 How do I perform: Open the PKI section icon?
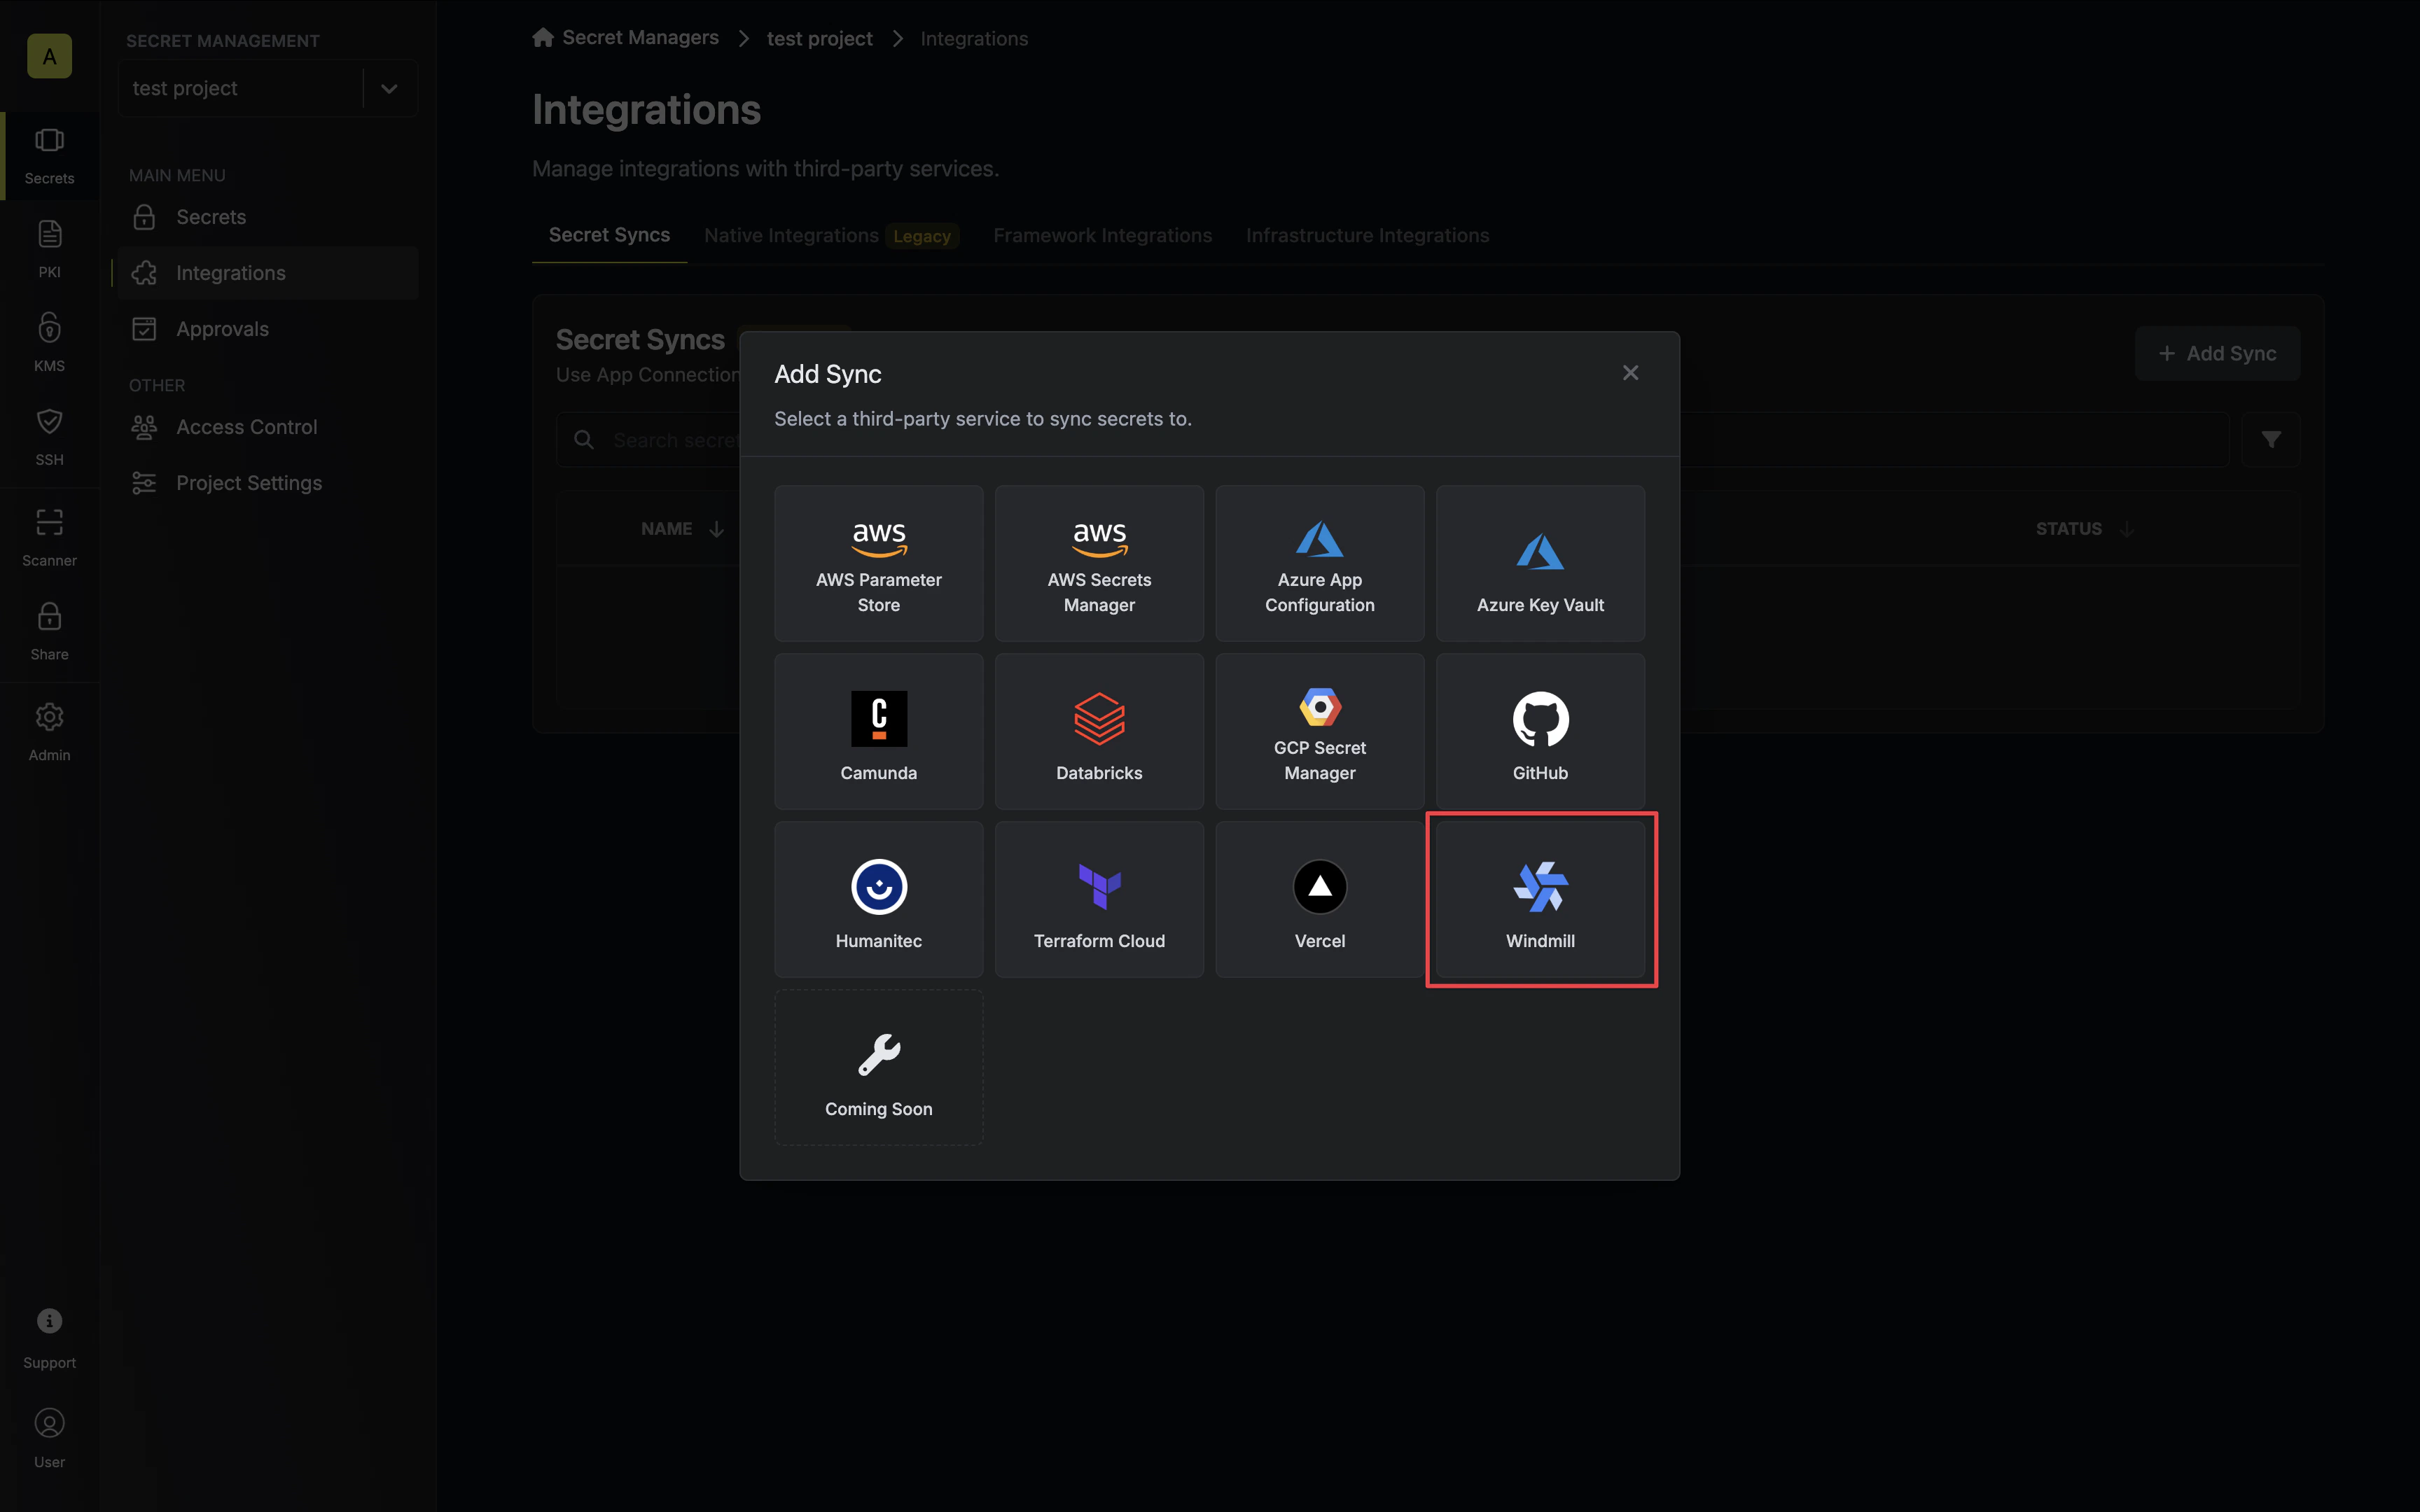[x=49, y=250]
